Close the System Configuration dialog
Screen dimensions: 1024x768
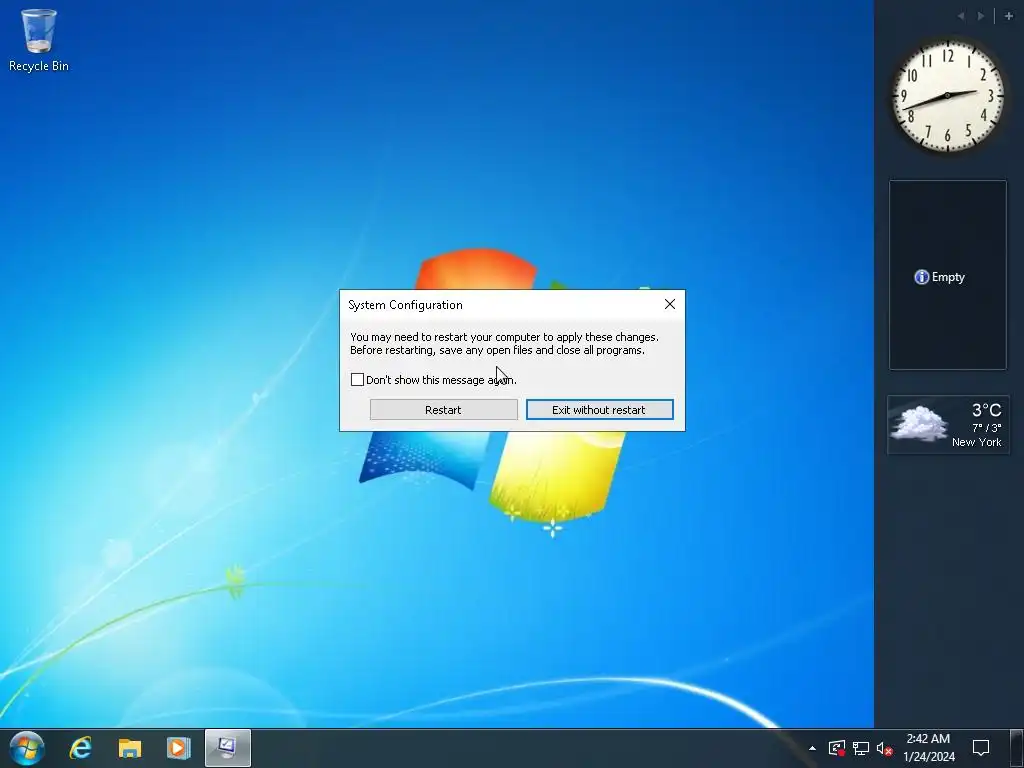[x=669, y=304]
